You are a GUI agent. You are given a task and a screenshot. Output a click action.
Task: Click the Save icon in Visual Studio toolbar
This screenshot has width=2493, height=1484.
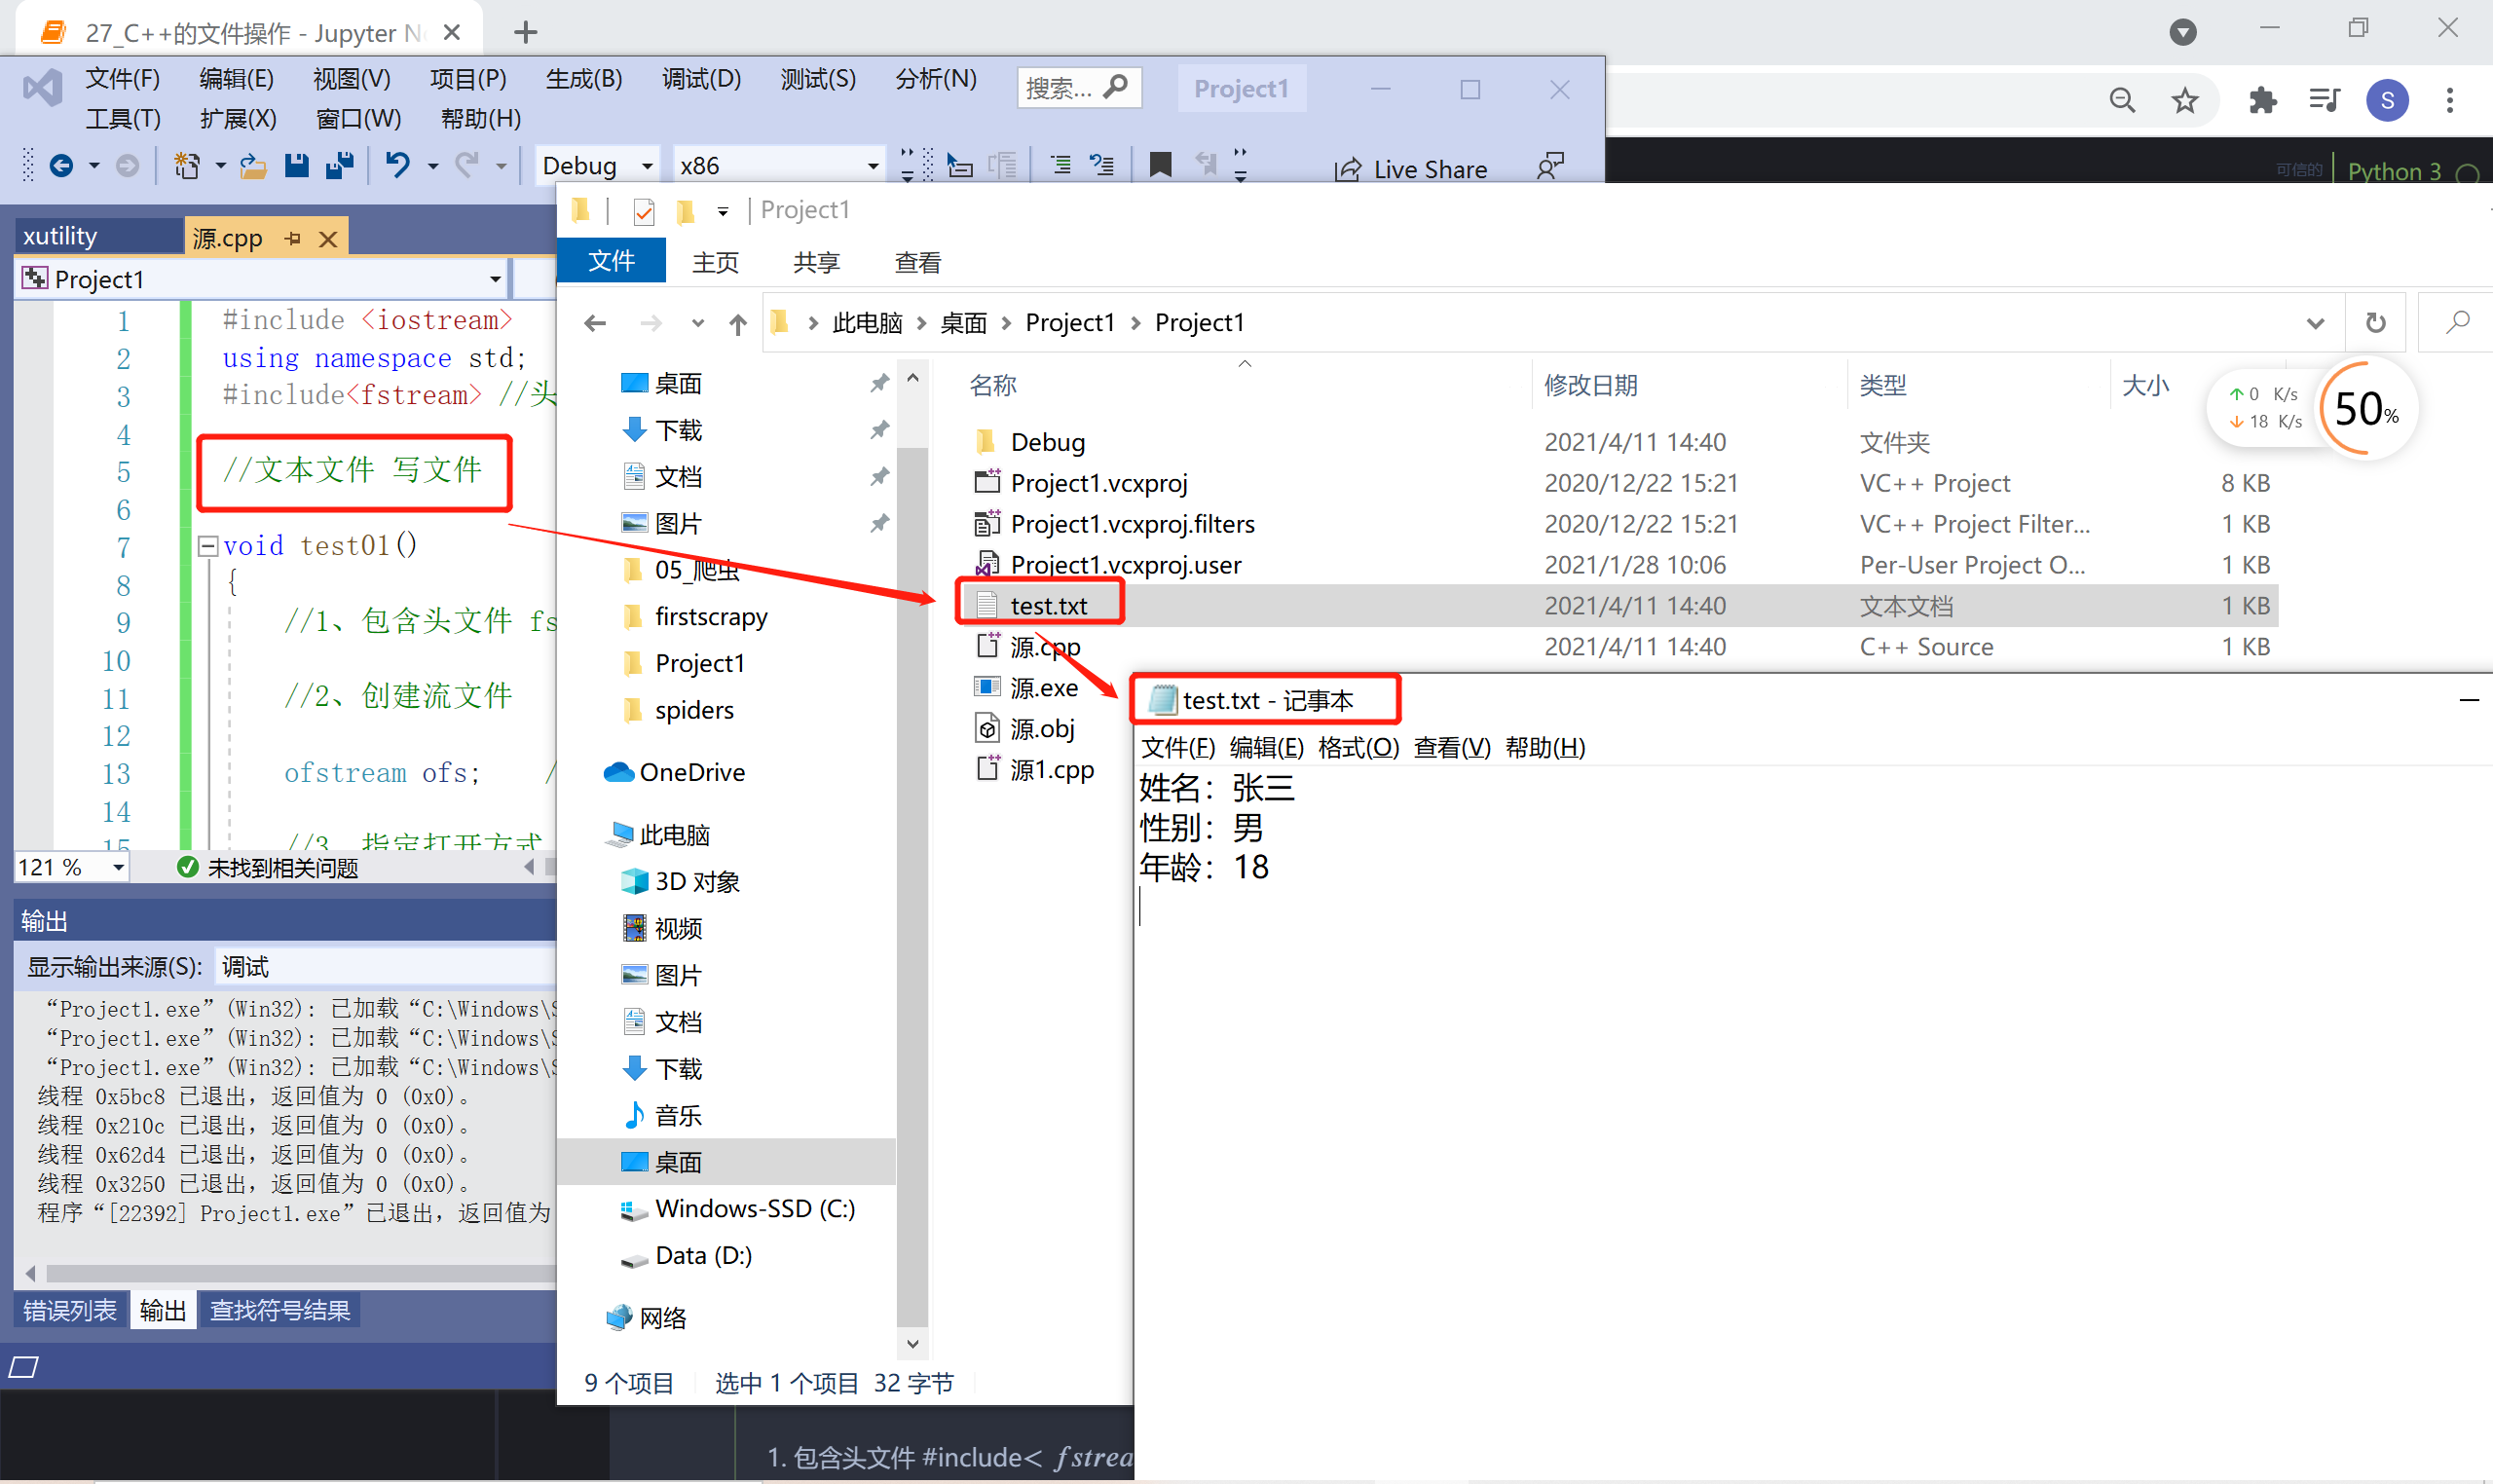click(x=297, y=165)
